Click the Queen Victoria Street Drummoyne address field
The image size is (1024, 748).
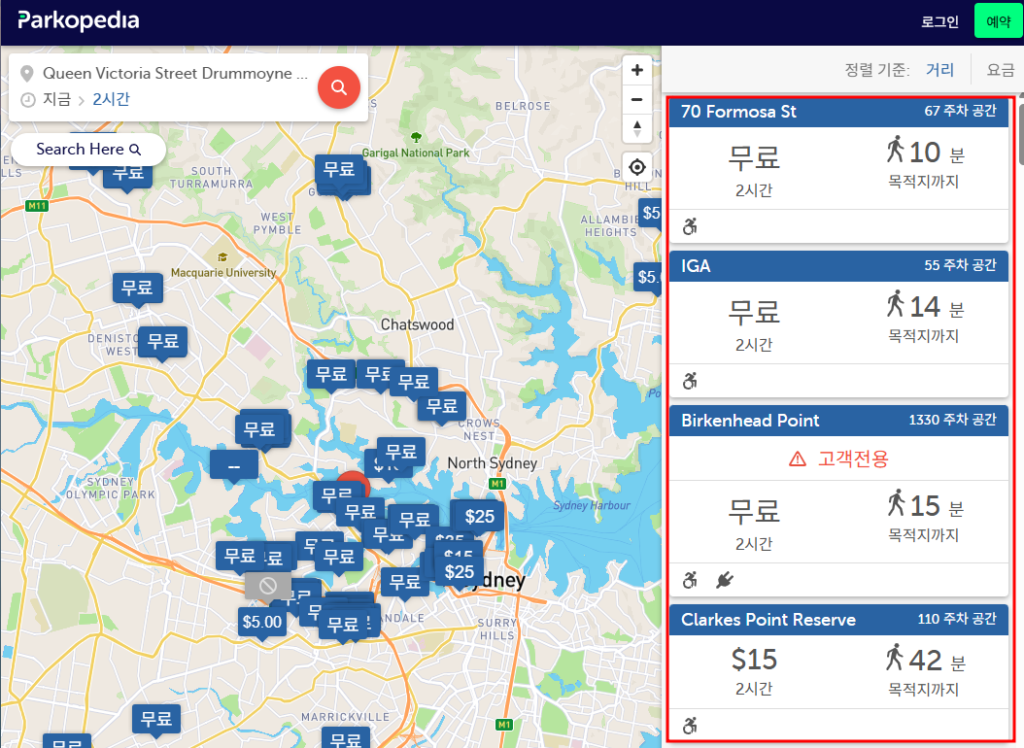175,73
